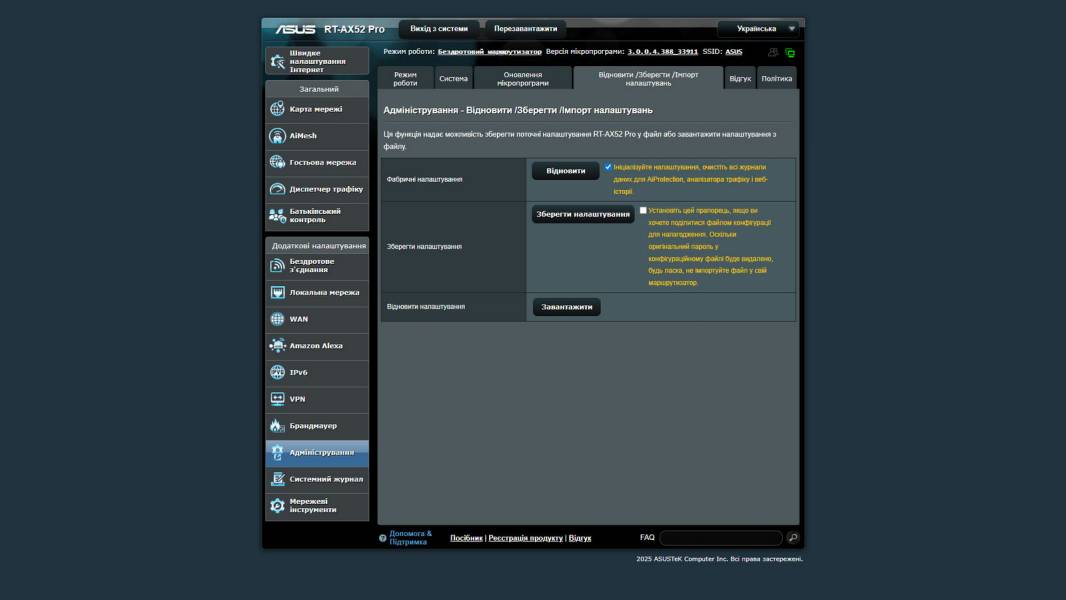Click the FAQ search input field
1066x600 pixels.
click(720, 538)
